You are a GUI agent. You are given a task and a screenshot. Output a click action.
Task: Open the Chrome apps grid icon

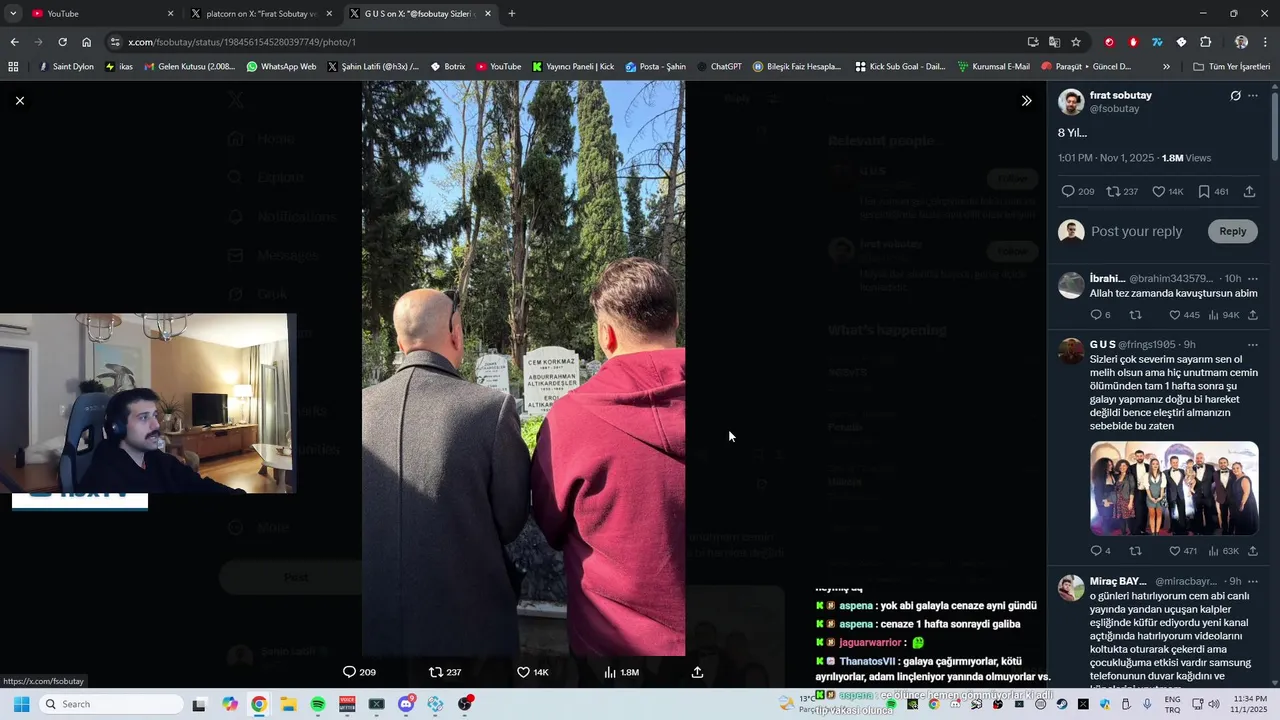(x=13, y=67)
